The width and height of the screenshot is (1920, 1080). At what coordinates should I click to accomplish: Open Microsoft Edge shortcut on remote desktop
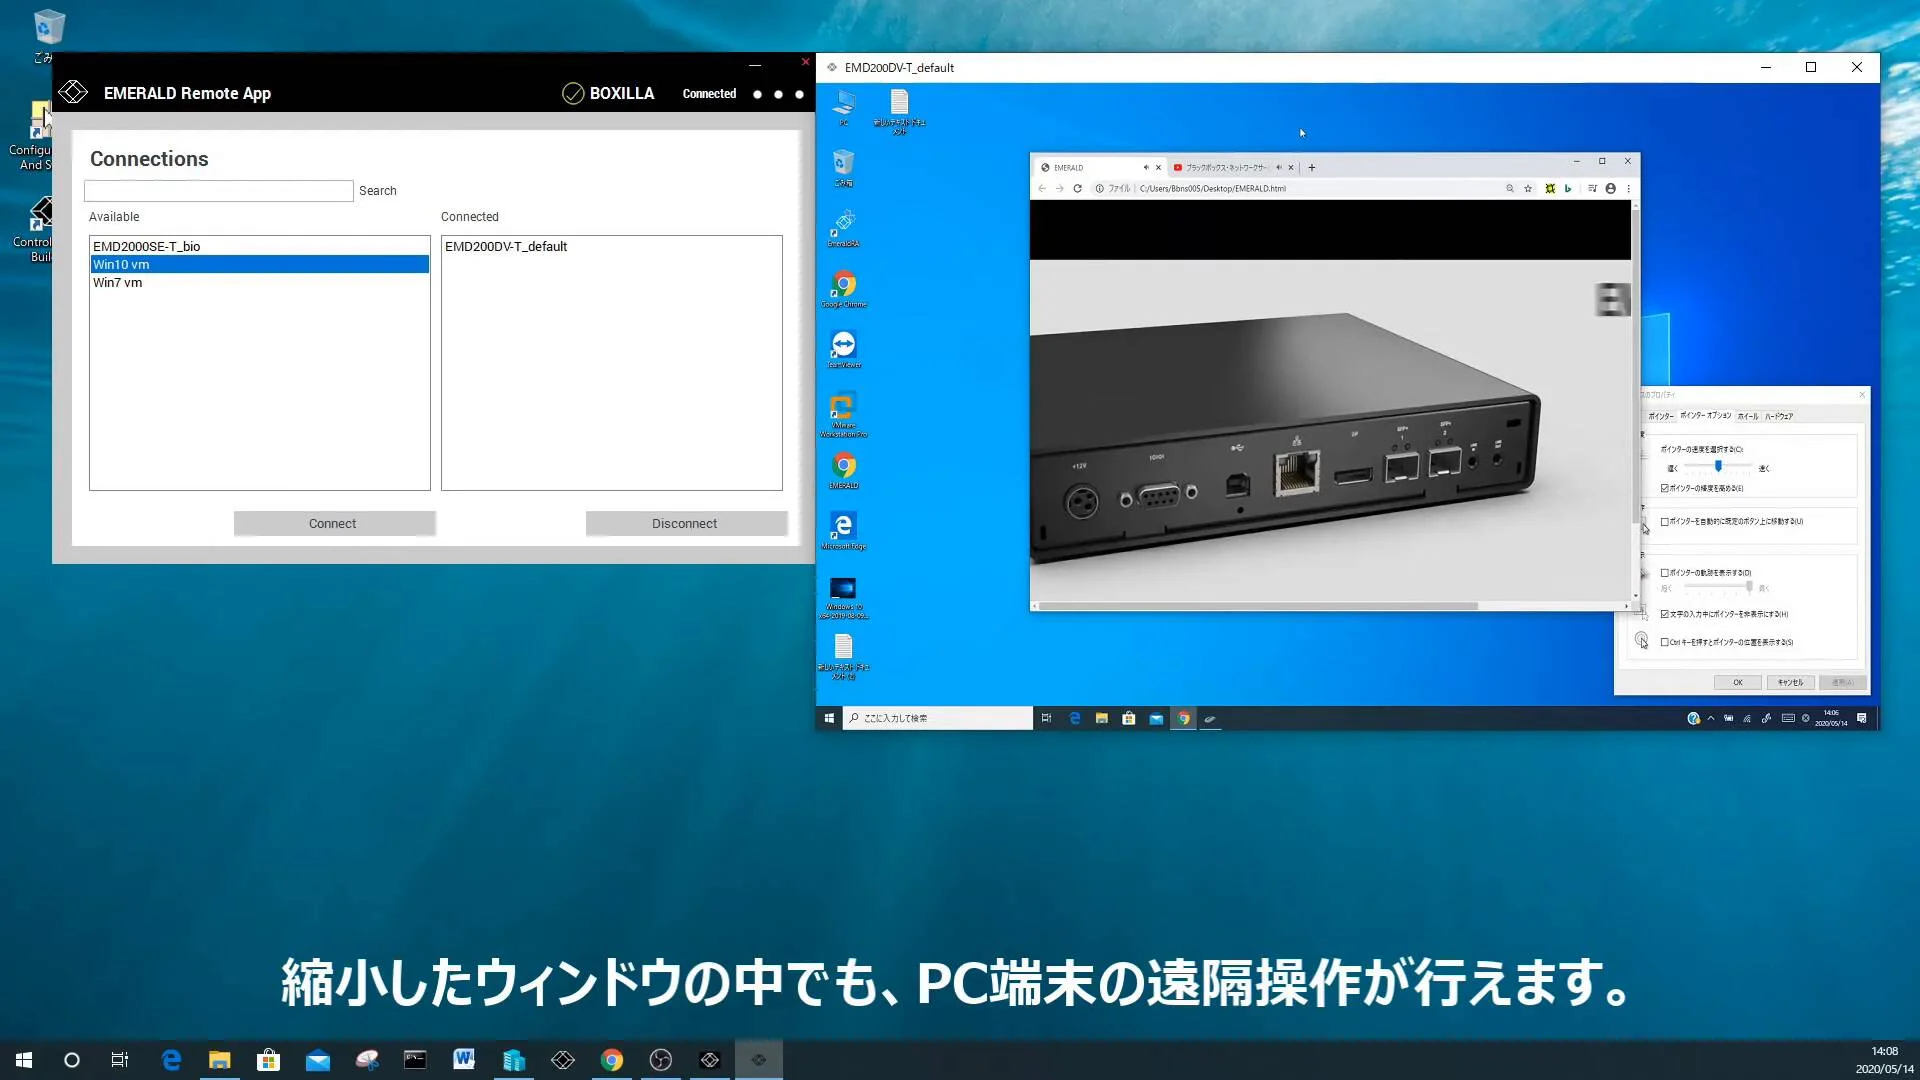click(844, 531)
